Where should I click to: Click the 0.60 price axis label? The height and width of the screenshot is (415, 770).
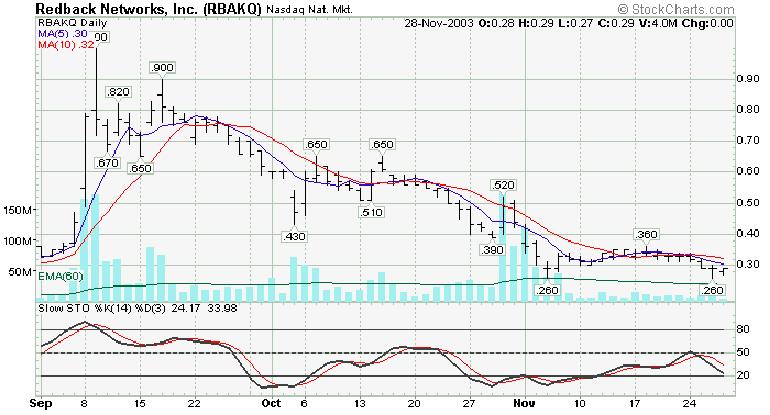748,171
